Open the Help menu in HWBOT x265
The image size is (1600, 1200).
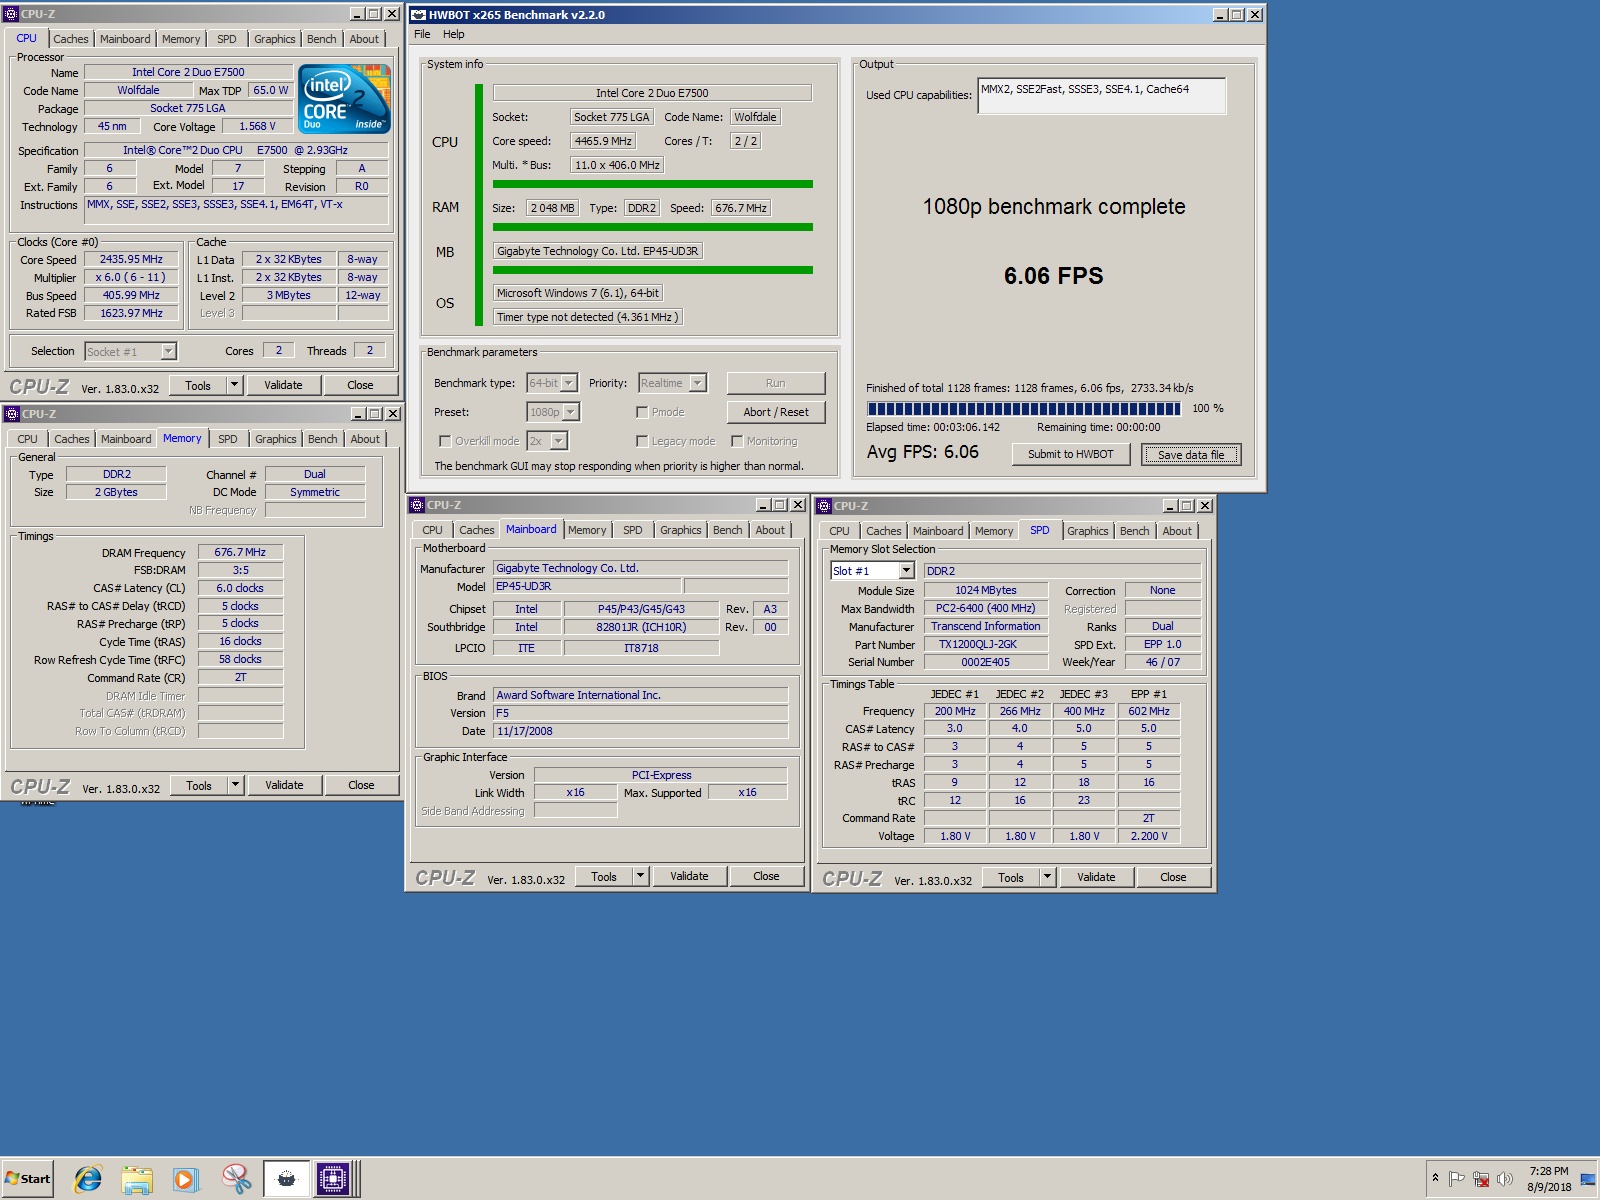pos(454,34)
